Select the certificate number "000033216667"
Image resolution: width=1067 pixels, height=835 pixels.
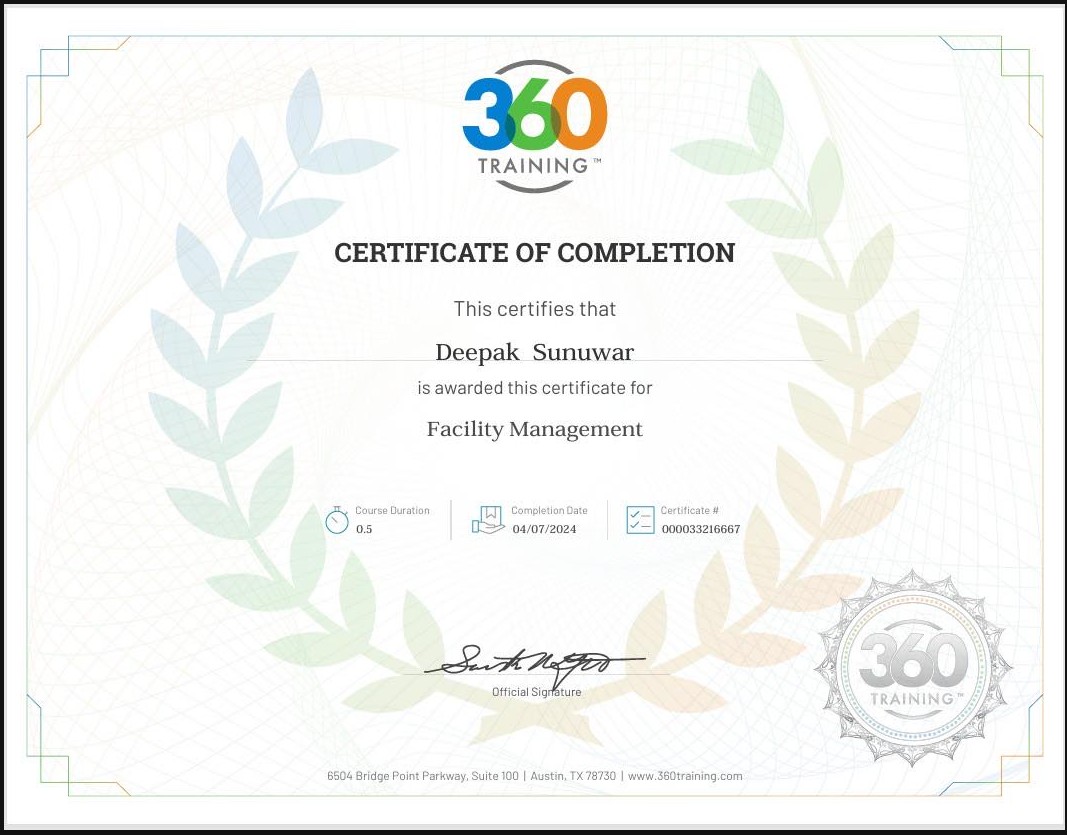click(701, 529)
